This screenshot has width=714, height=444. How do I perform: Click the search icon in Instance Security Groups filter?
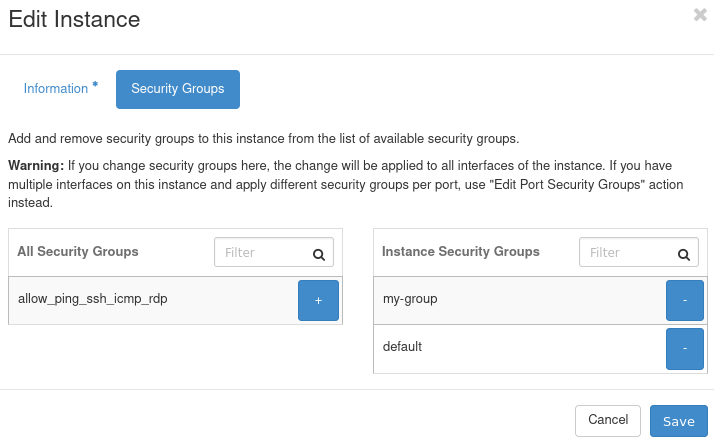(685, 254)
